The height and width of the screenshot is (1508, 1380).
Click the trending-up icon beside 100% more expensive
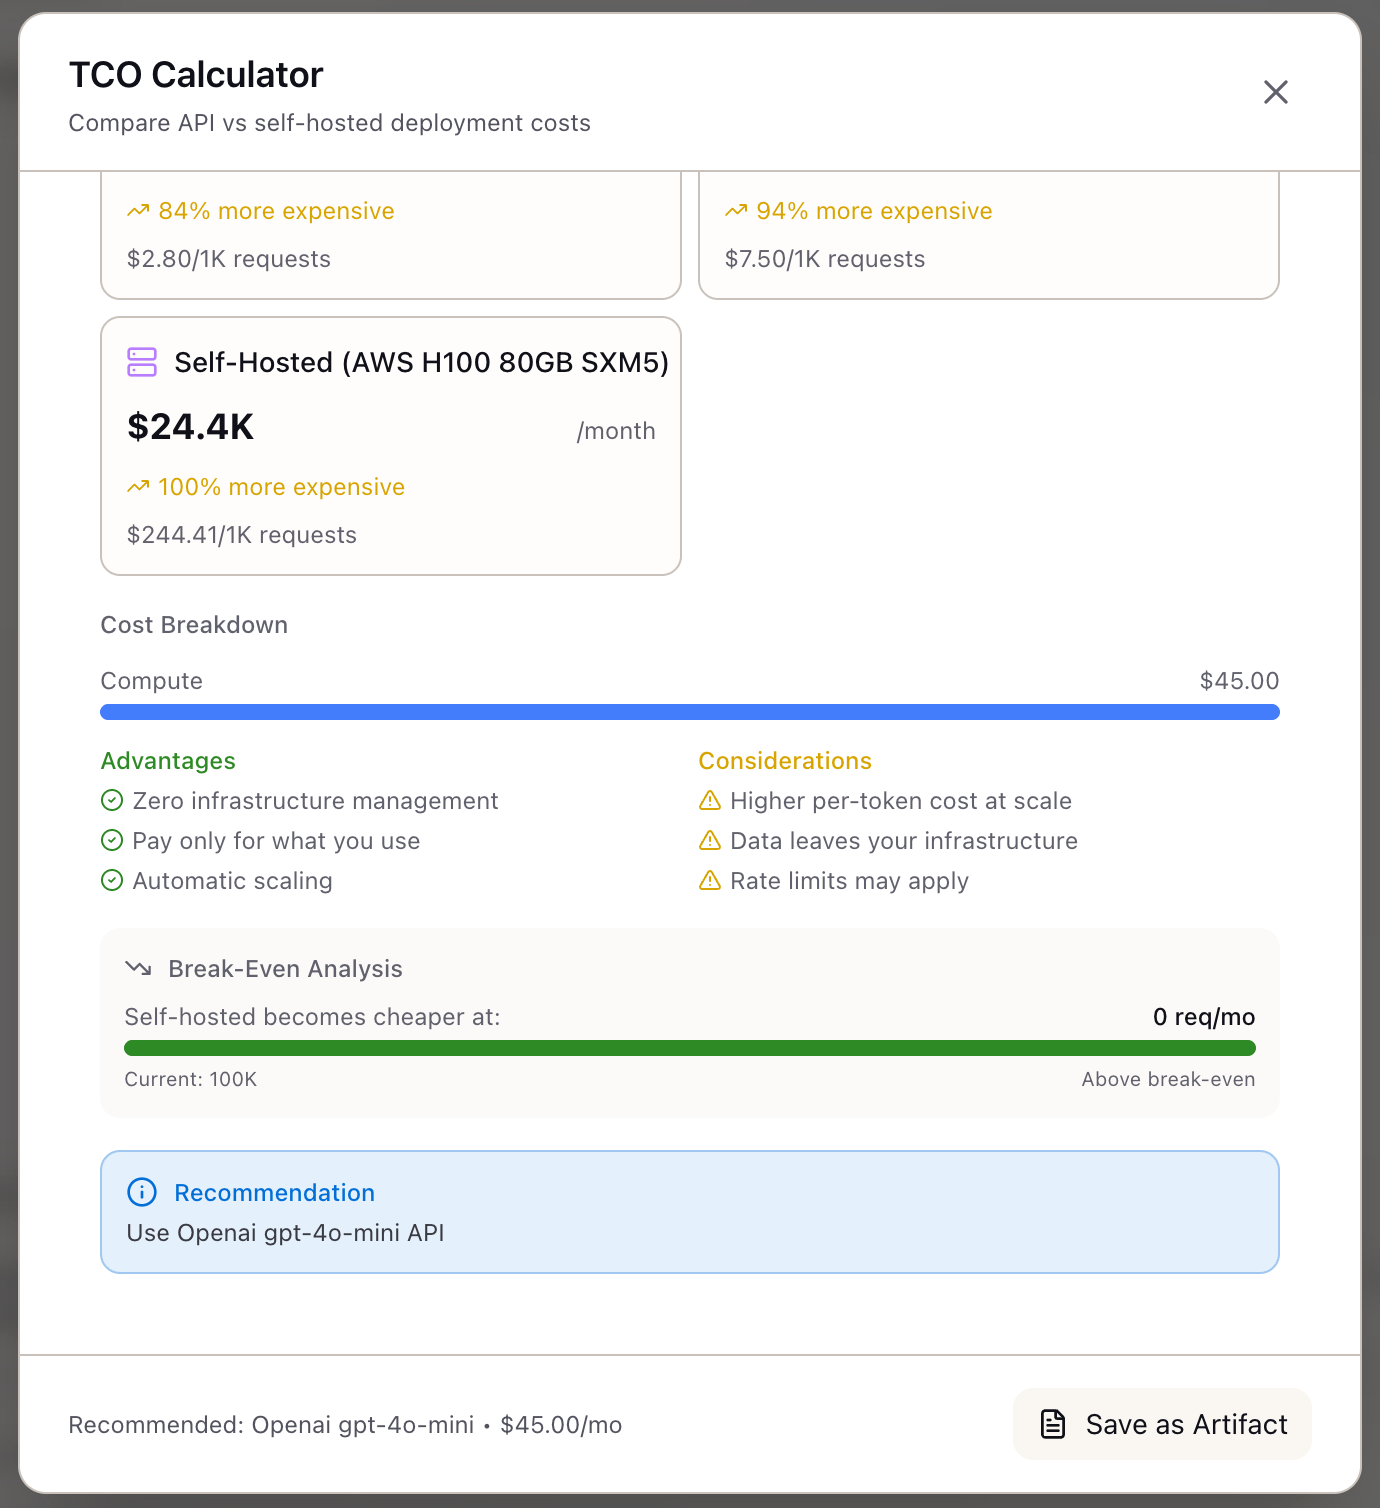[139, 486]
